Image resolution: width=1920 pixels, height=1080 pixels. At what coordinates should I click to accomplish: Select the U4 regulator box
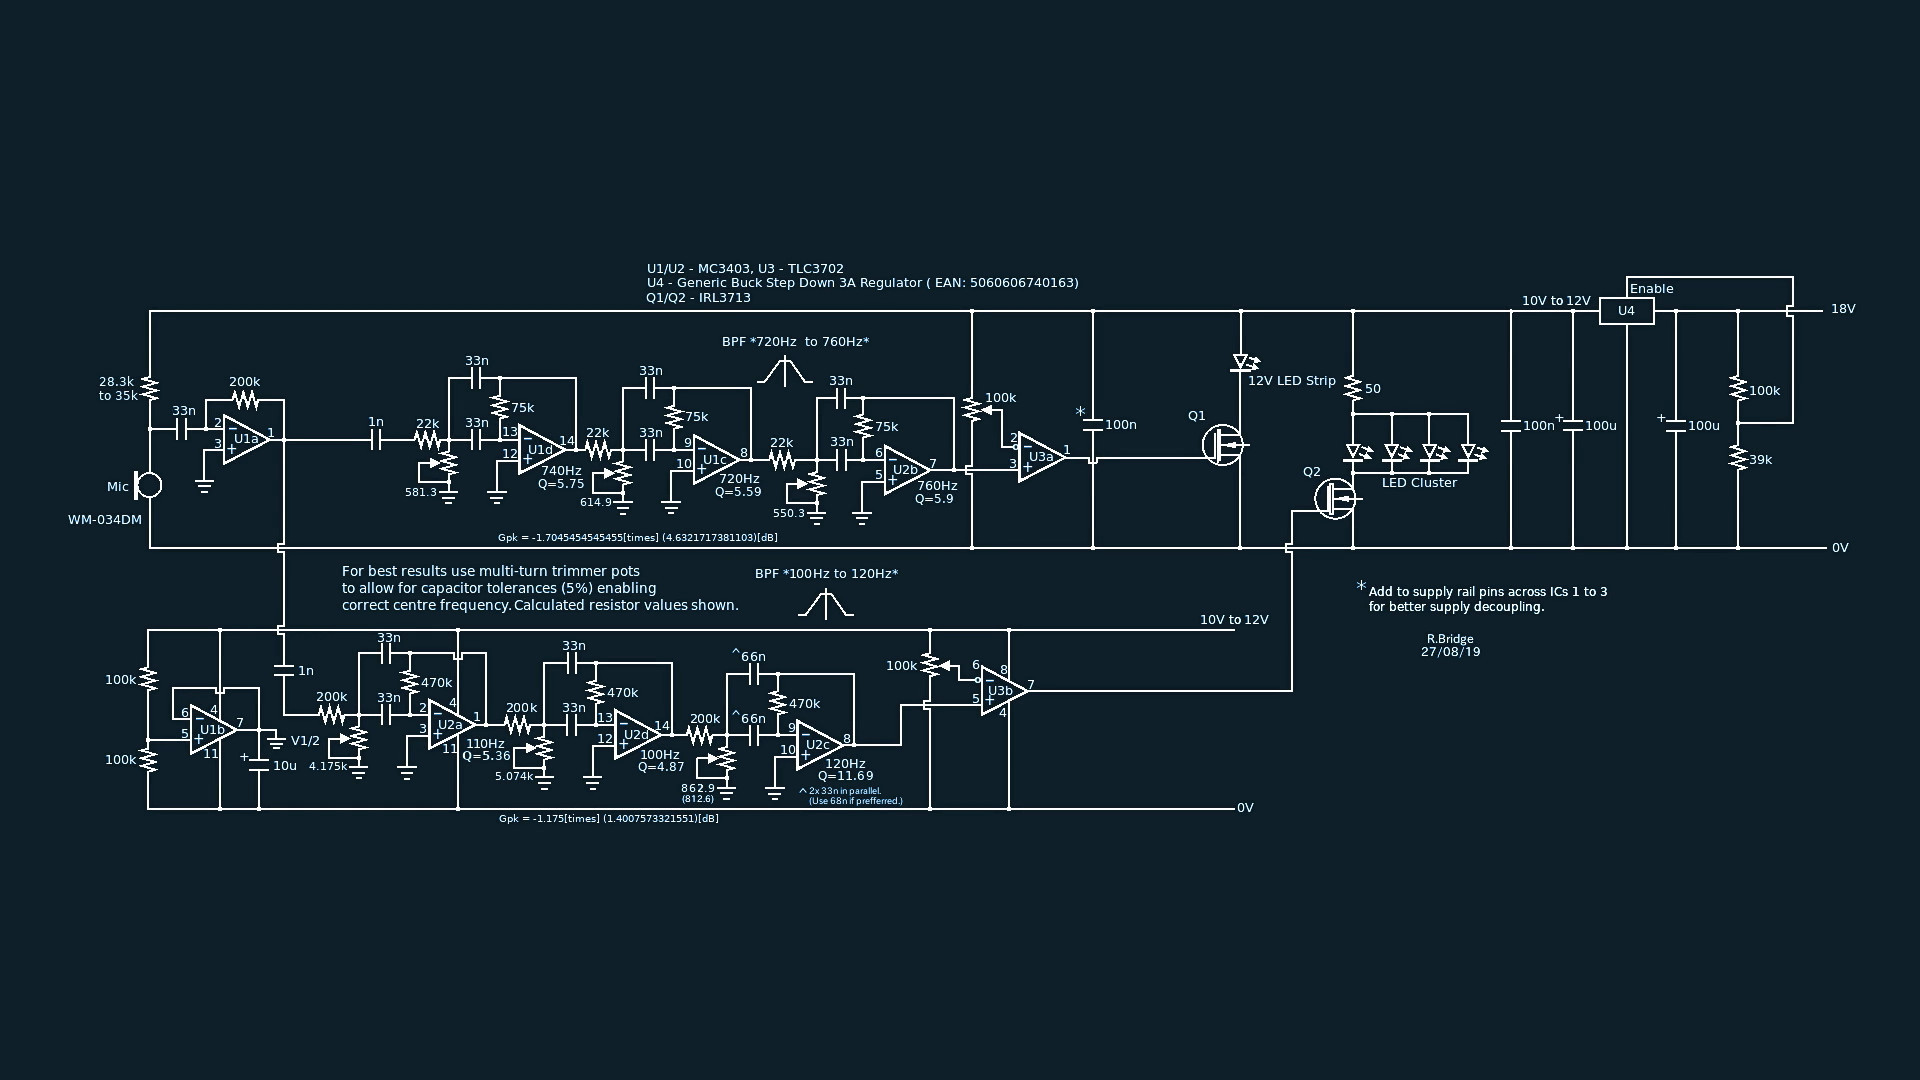point(1626,311)
